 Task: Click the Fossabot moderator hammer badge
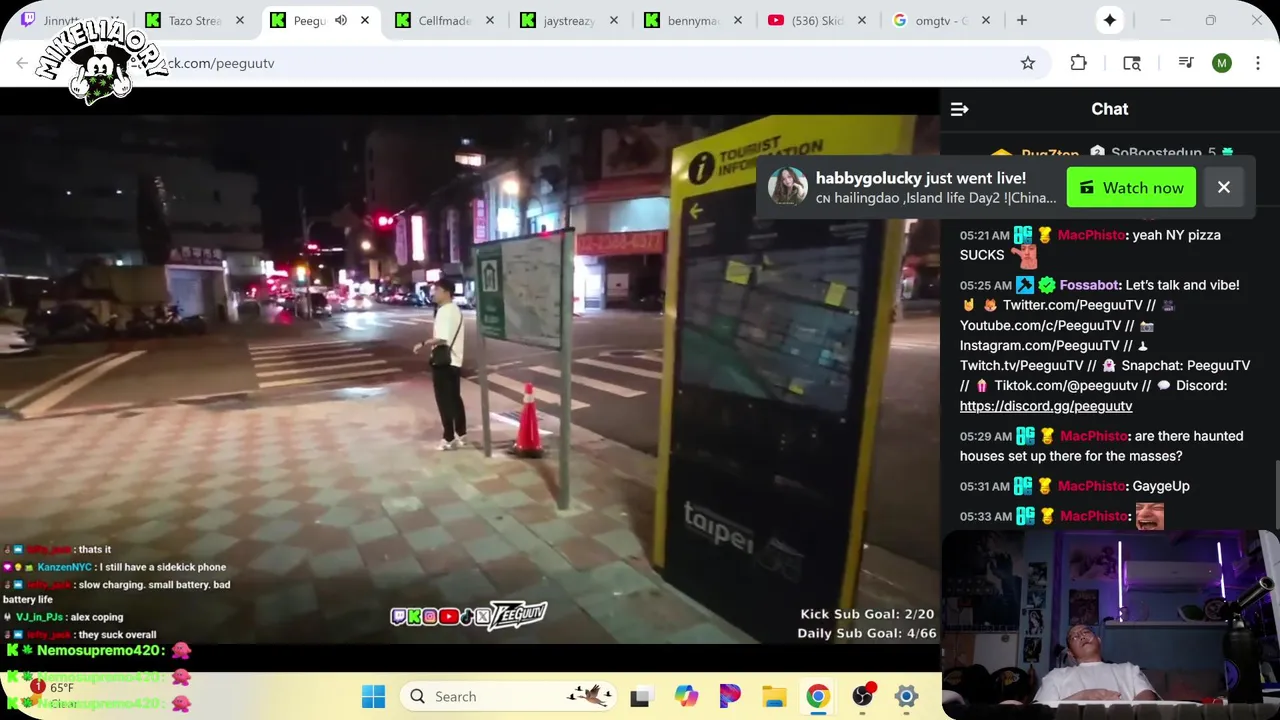pyautogui.click(x=1024, y=285)
